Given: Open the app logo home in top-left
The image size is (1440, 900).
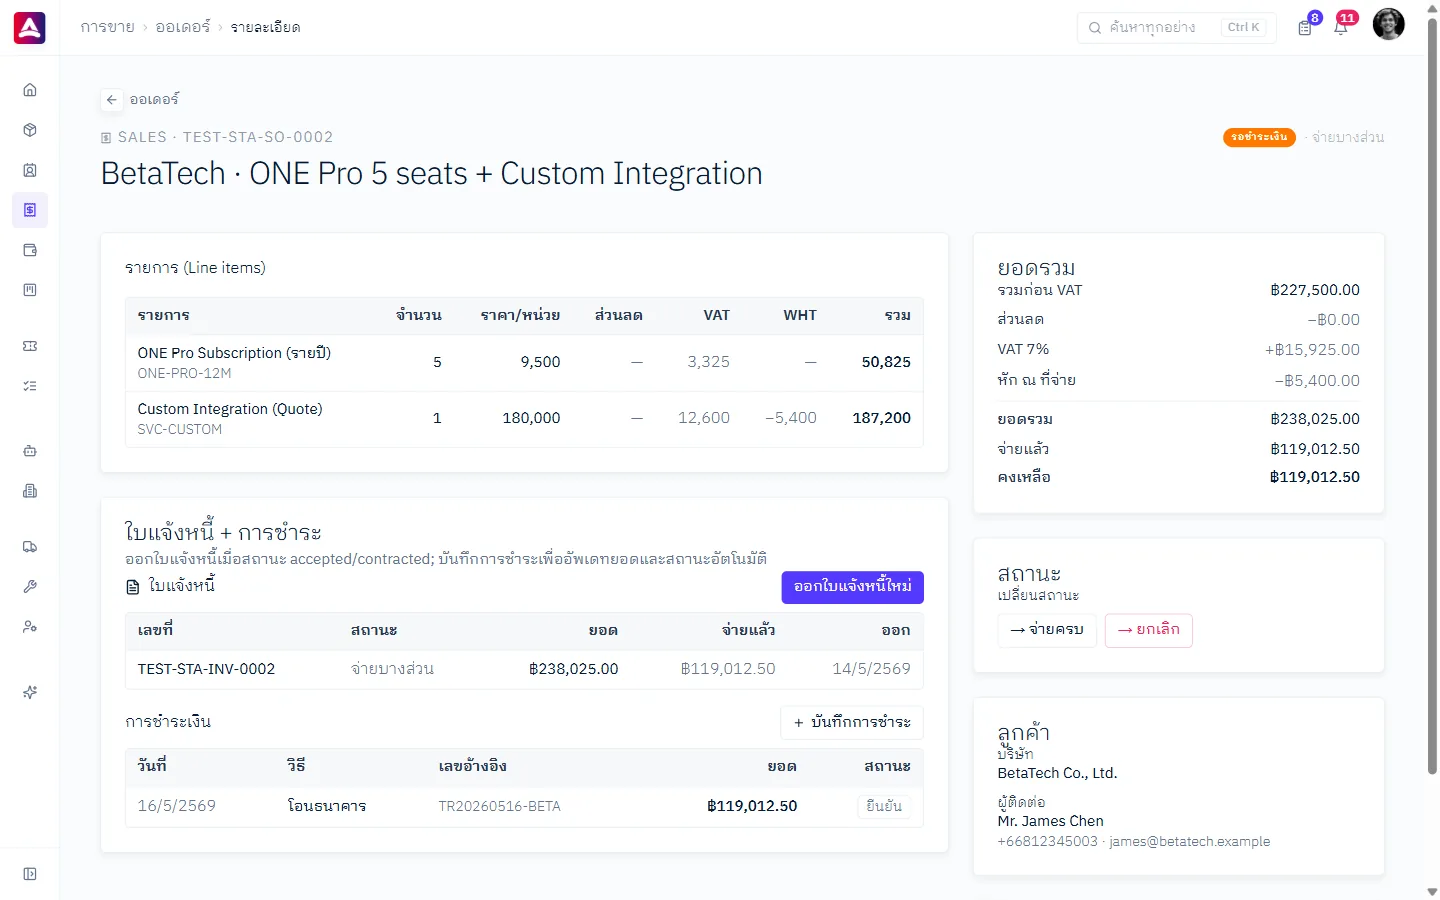Looking at the screenshot, I should 30,28.
